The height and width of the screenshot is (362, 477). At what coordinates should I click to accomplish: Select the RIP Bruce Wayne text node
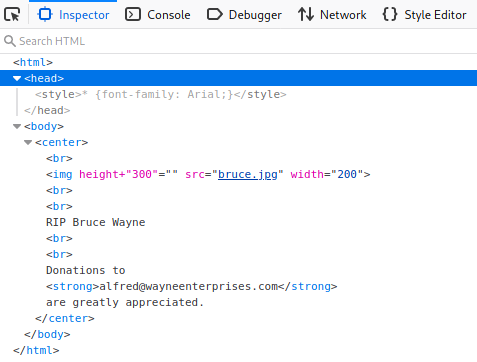pos(96,222)
